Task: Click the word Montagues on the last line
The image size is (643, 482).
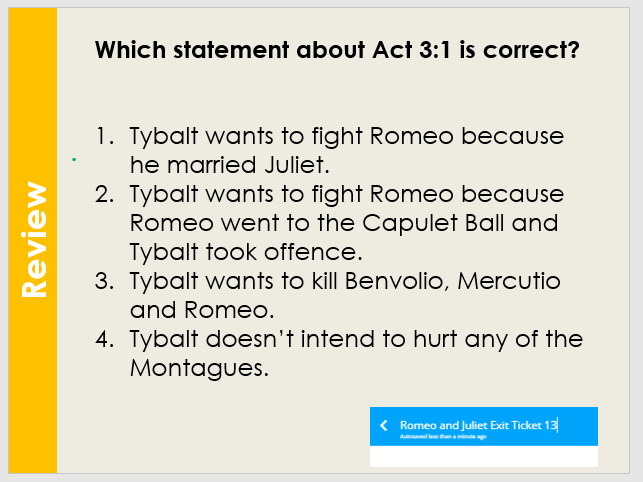Action: pos(199,368)
